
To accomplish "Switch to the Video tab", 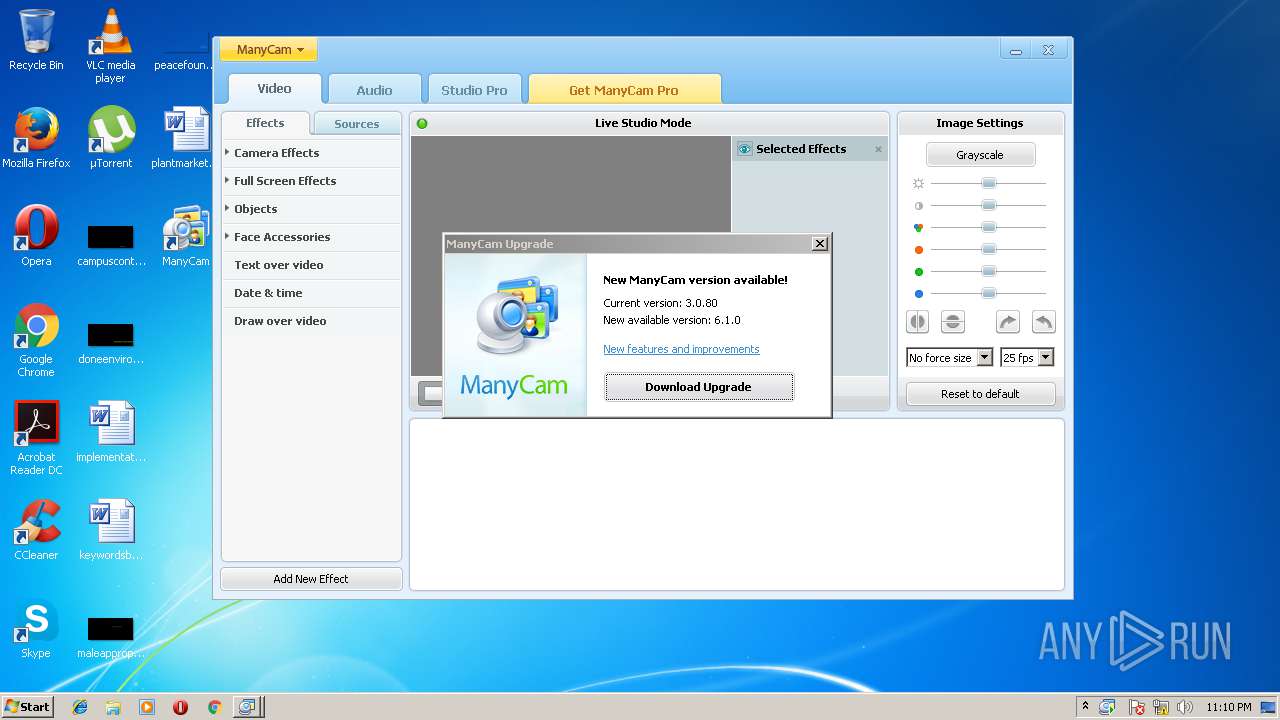I will 274,89.
